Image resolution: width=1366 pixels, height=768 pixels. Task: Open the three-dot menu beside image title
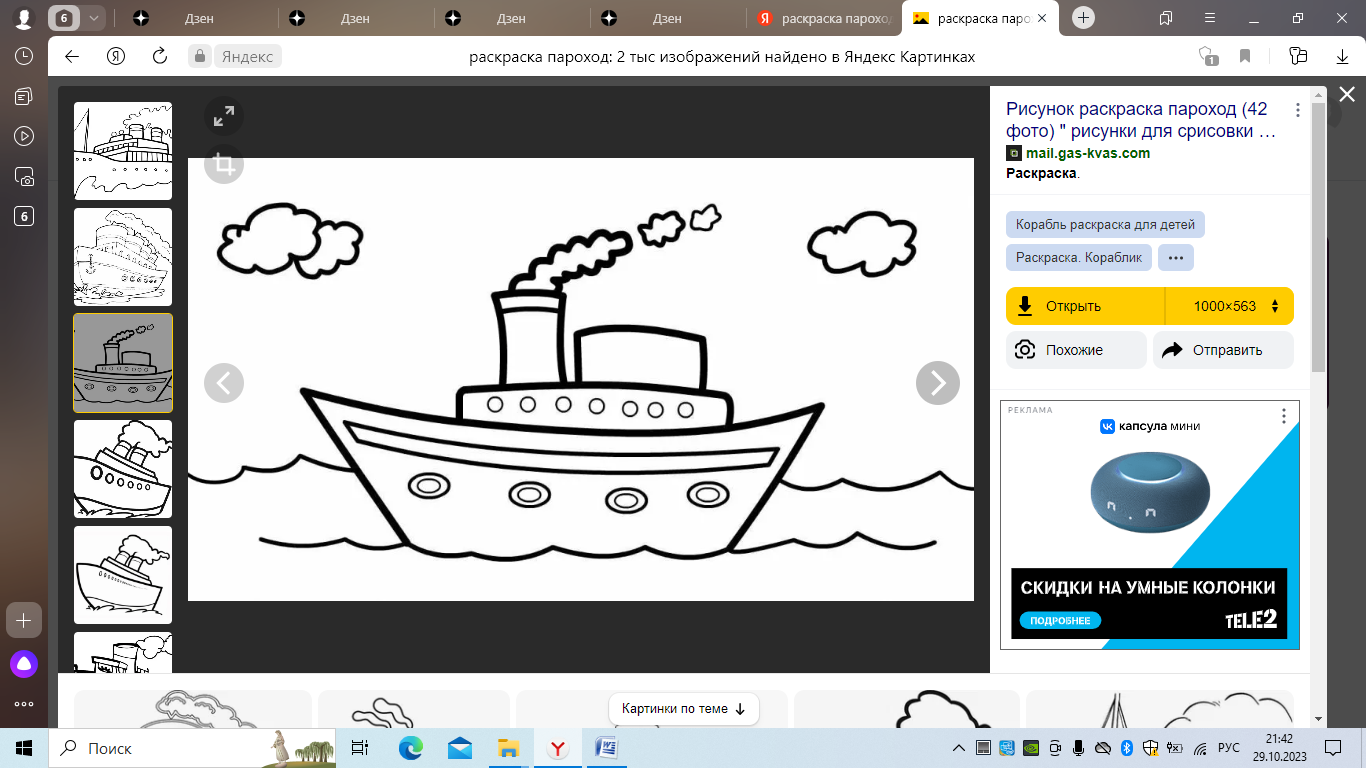click(1297, 111)
